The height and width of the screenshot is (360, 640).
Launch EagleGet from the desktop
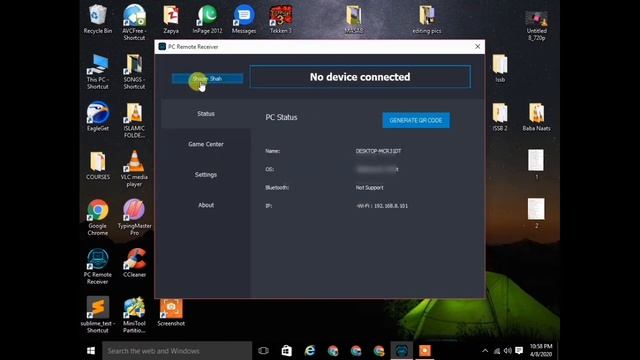pos(98,116)
